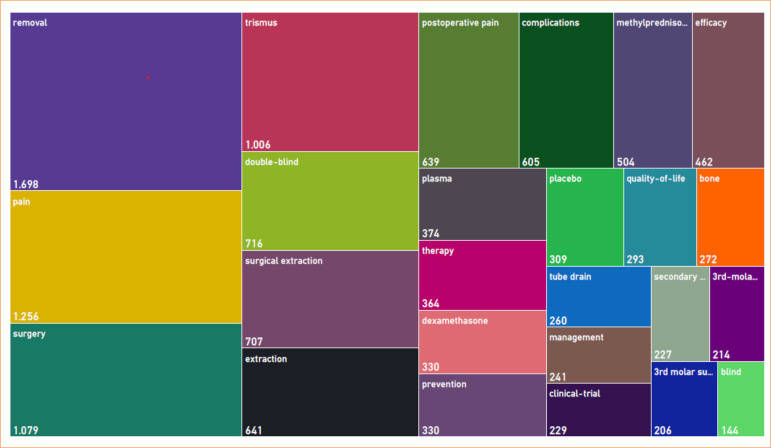Viewport: 771px width, 448px height.
Task: Click the red trismus tile
Action: pyautogui.click(x=330, y=82)
